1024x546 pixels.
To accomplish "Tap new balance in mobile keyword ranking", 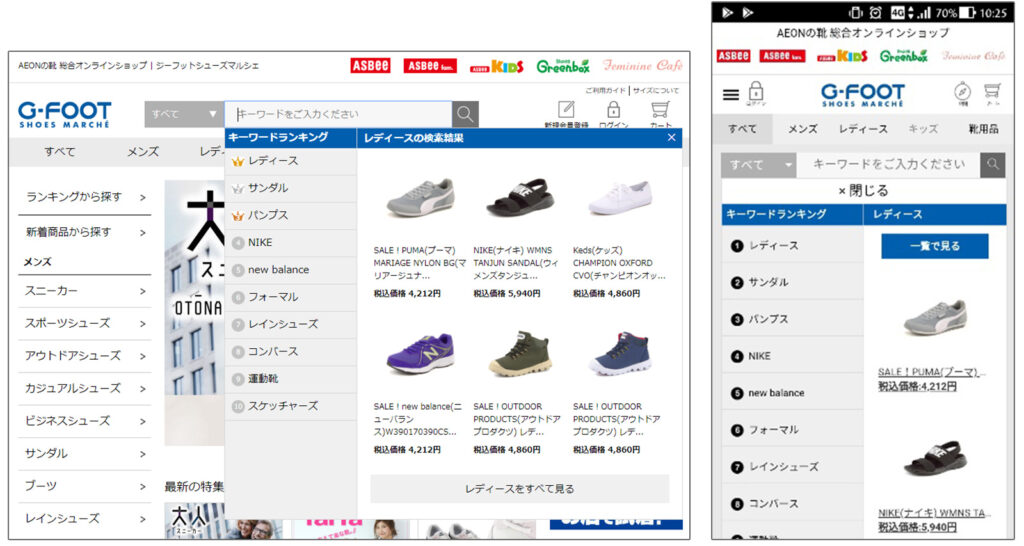I will 792,393.
